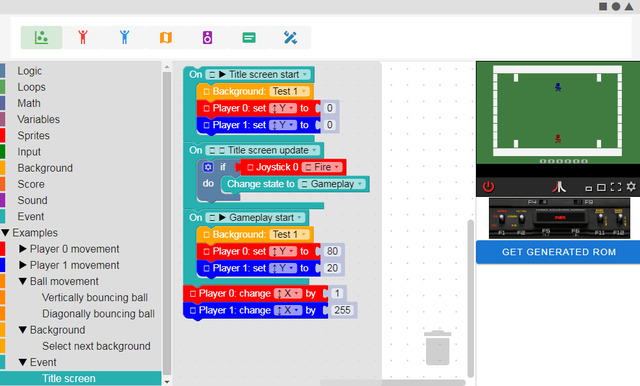Select the green scatter-chart toolbar icon
This screenshot has width=640, height=386.
click(x=41, y=38)
